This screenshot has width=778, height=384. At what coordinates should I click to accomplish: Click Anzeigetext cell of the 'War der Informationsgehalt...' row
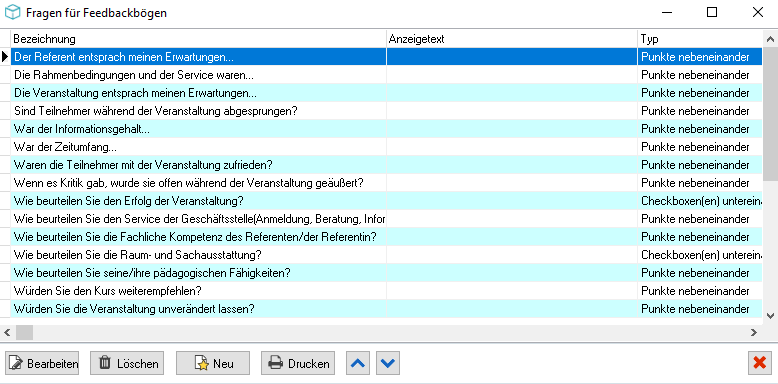click(x=512, y=129)
